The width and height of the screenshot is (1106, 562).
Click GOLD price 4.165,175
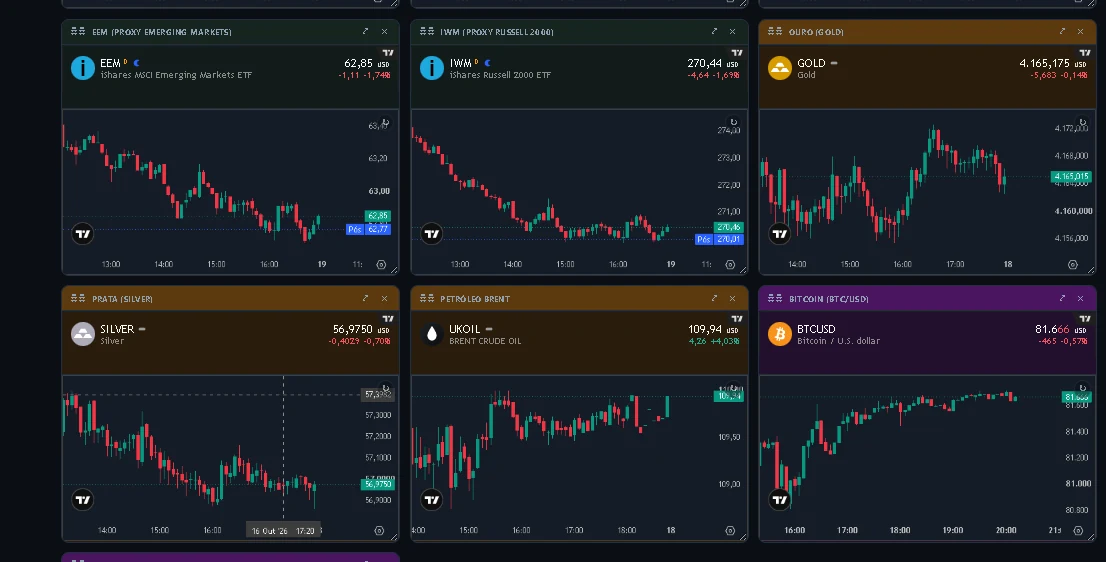pos(1044,63)
